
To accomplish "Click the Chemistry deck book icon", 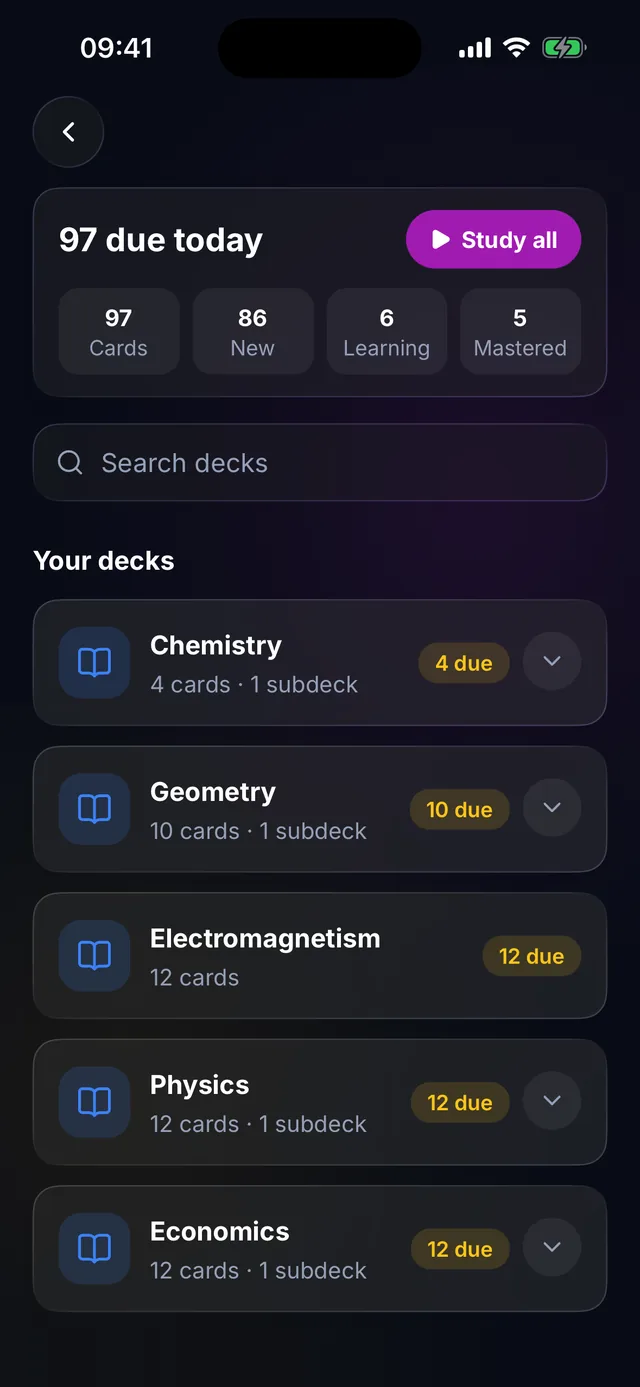I will (94, 663).
